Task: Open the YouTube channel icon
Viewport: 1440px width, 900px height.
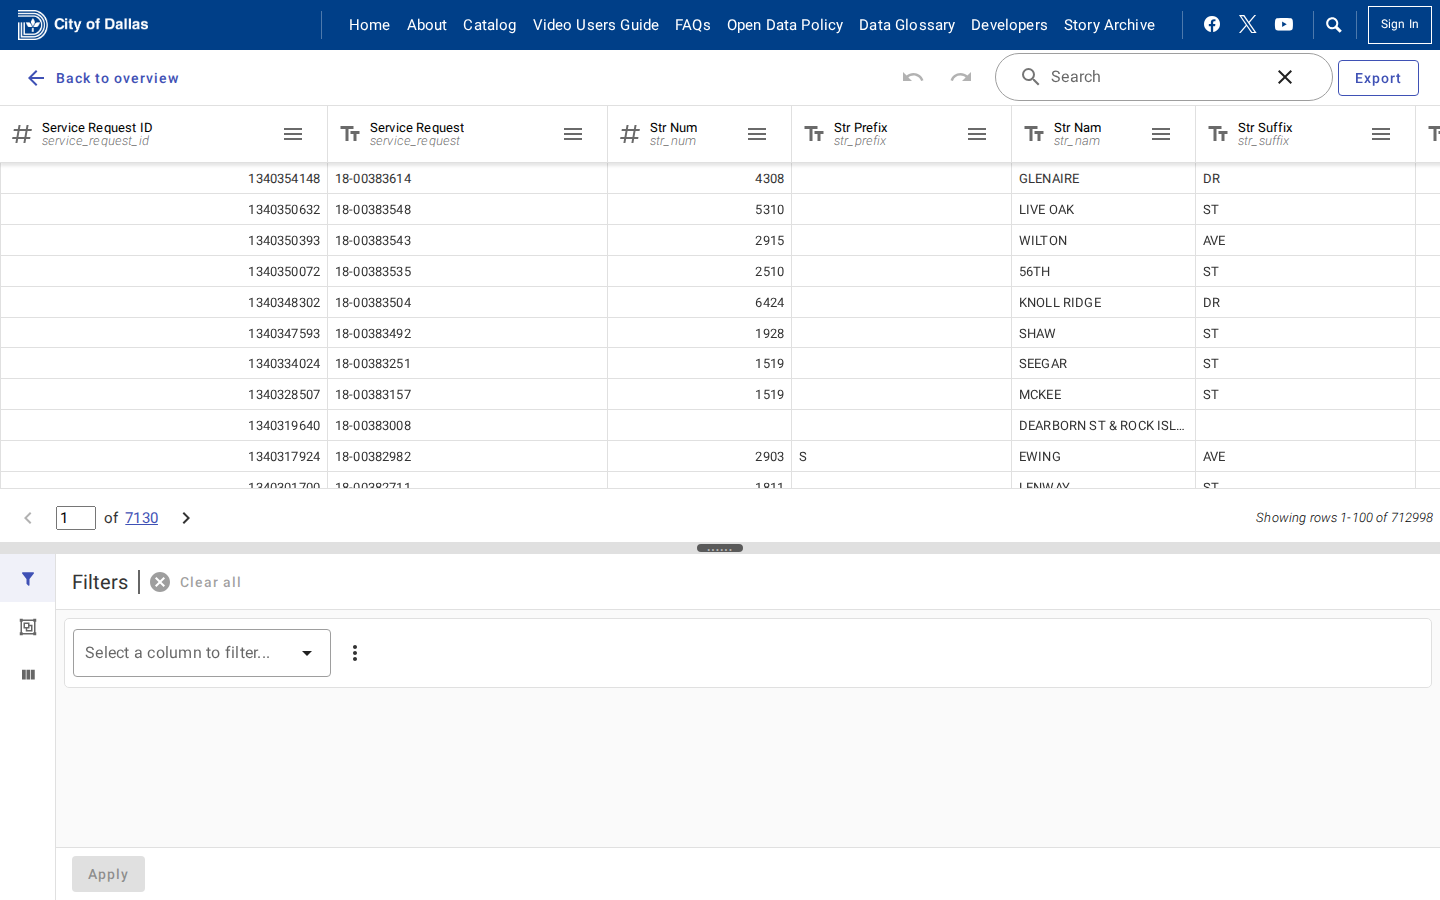Action: 1284,24
